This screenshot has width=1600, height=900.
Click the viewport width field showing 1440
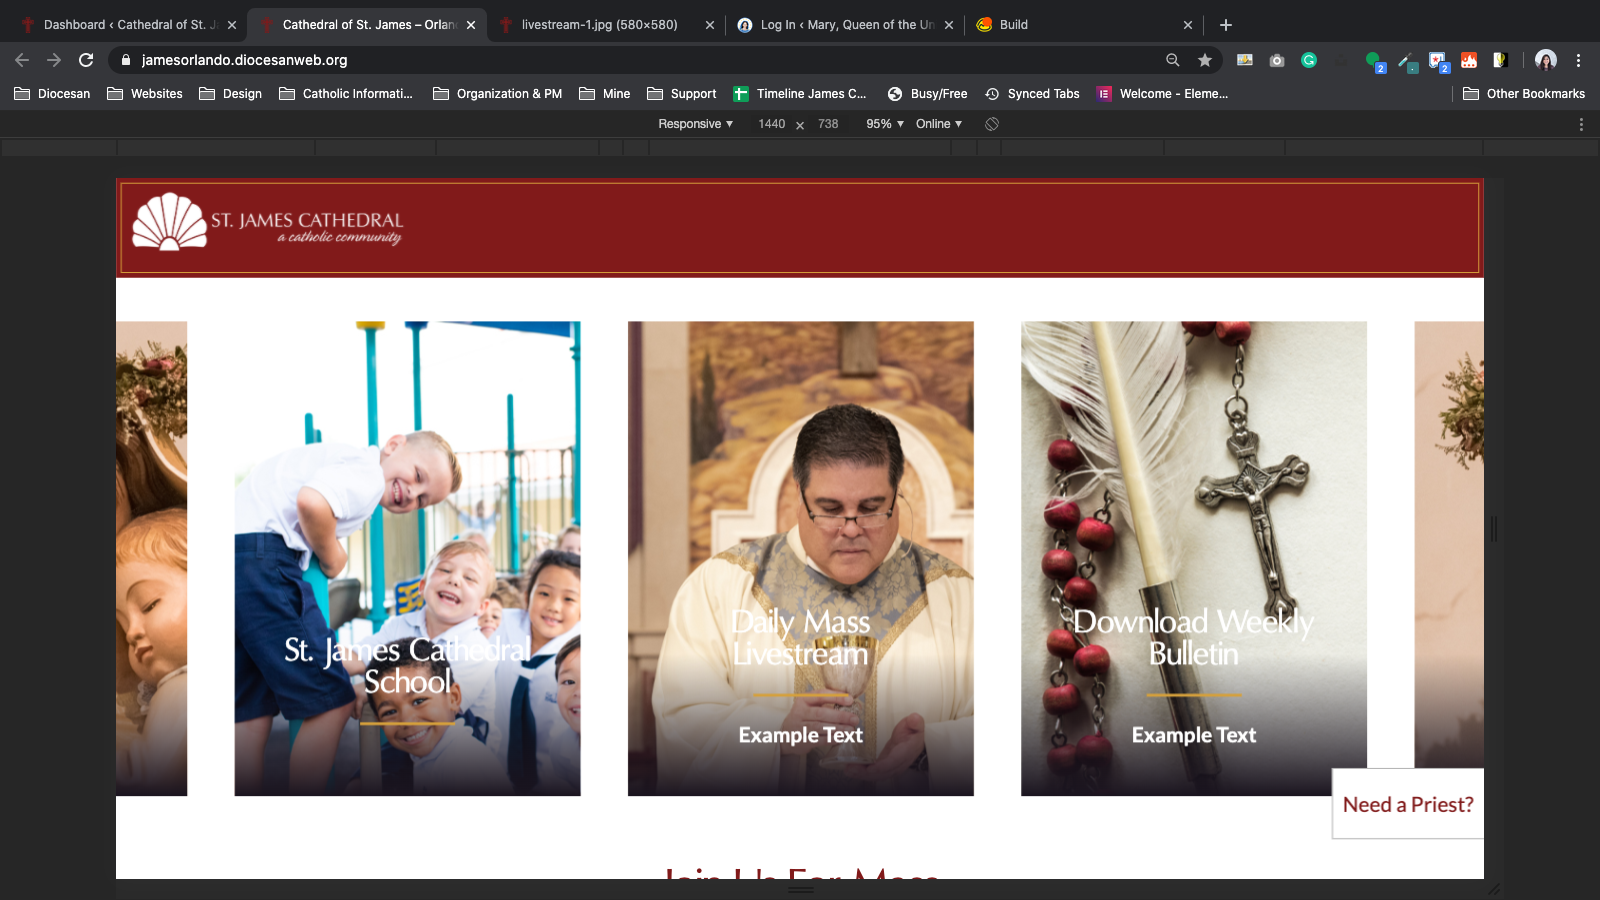771,124
